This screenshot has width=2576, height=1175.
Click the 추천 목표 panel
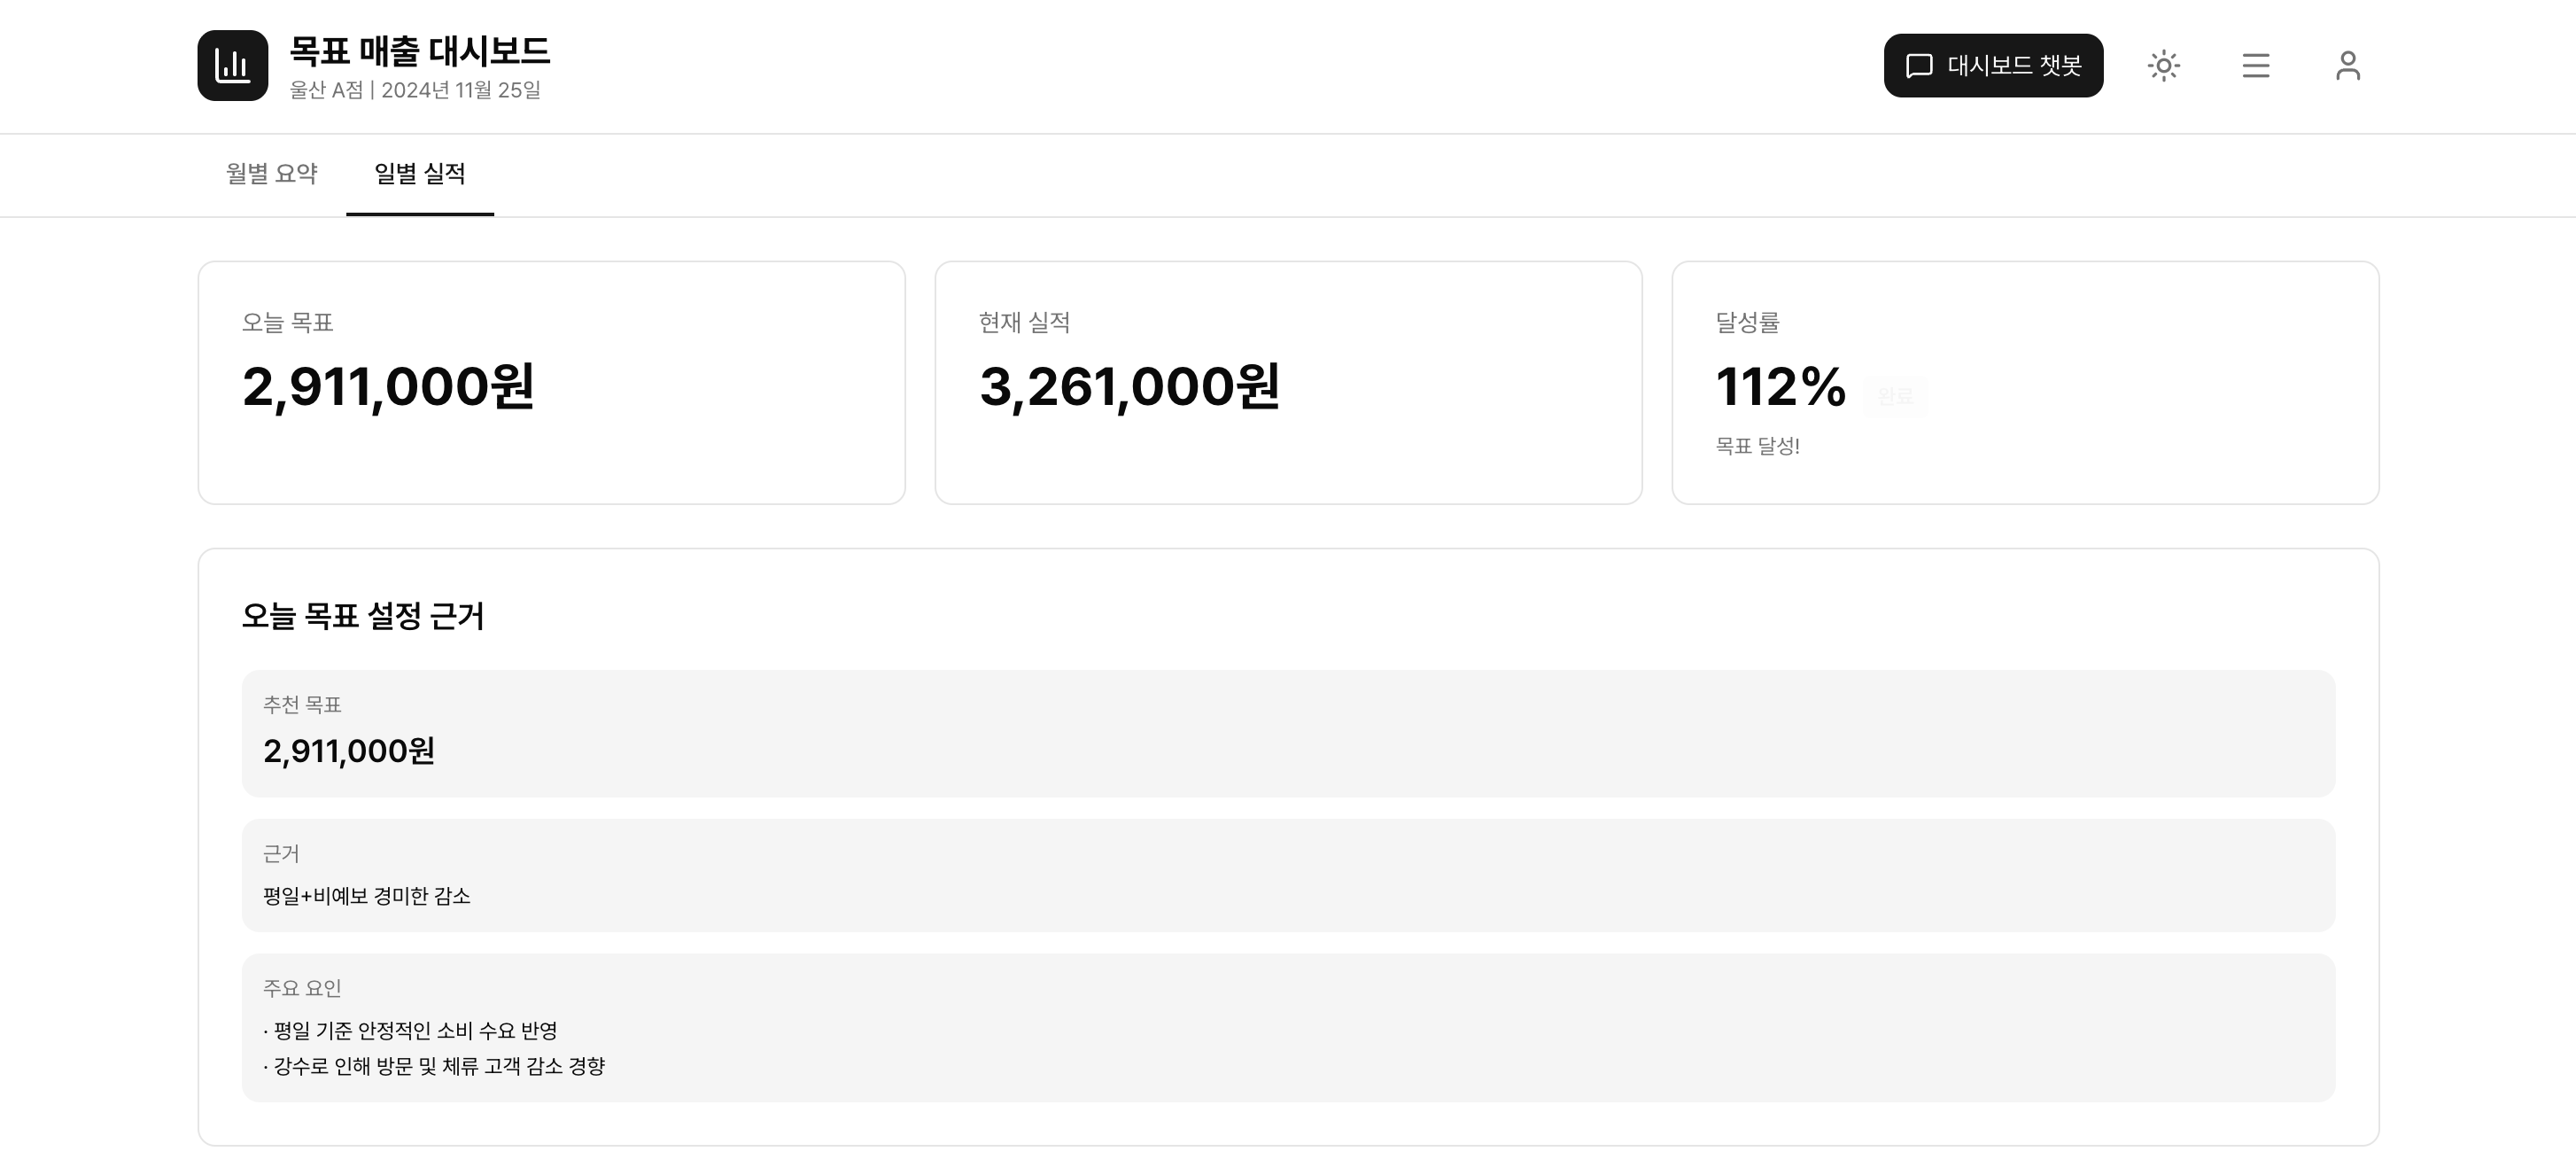coord(1288,733)
